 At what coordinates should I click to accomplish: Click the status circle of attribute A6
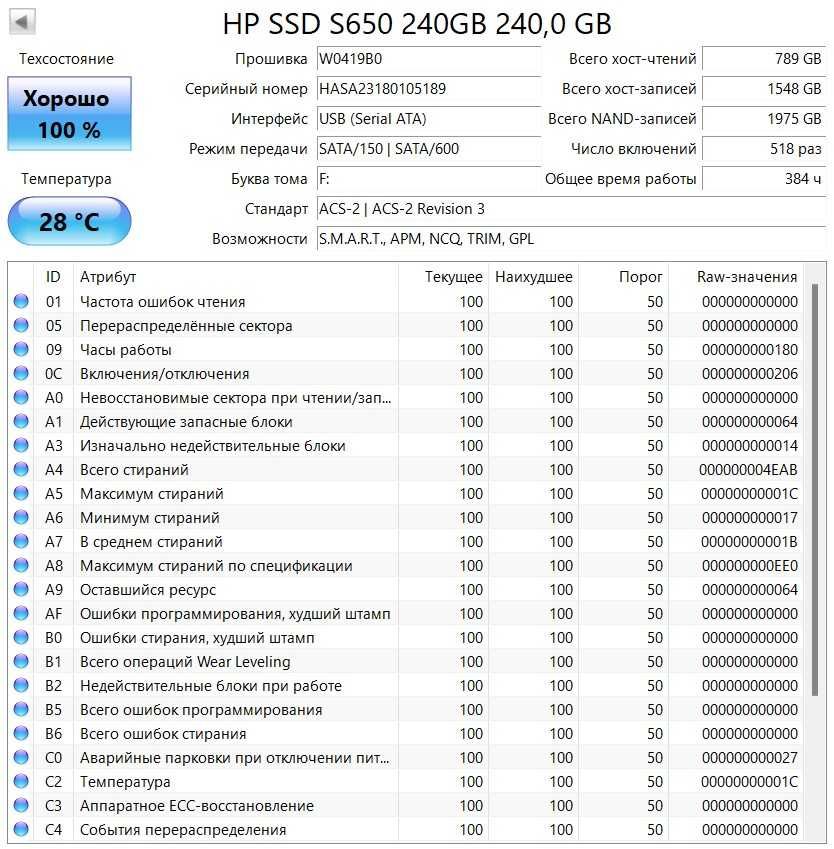point(21,517)
